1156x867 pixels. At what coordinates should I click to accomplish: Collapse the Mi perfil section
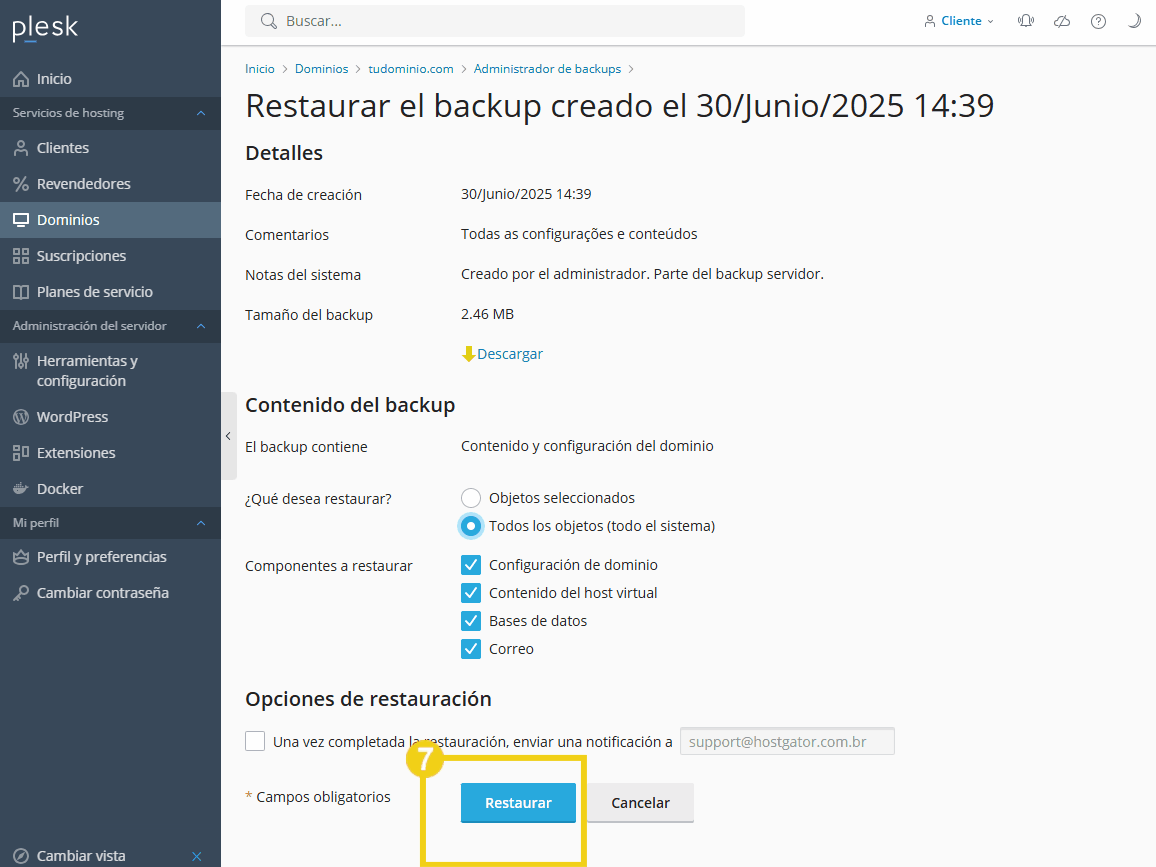coord(201,523)
